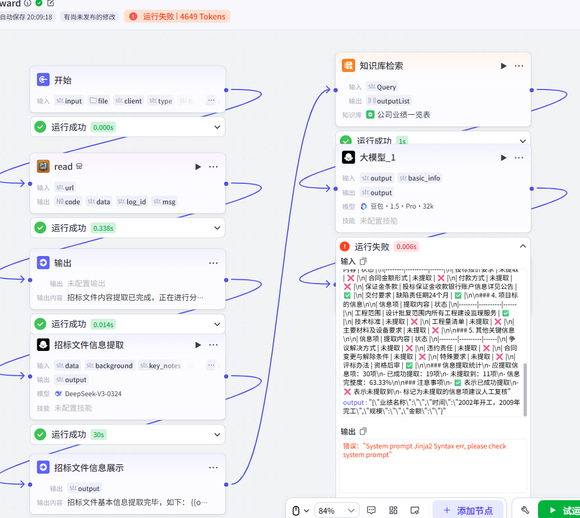
Task: Open the 输出 node more options menu
Action: [213, 263]
